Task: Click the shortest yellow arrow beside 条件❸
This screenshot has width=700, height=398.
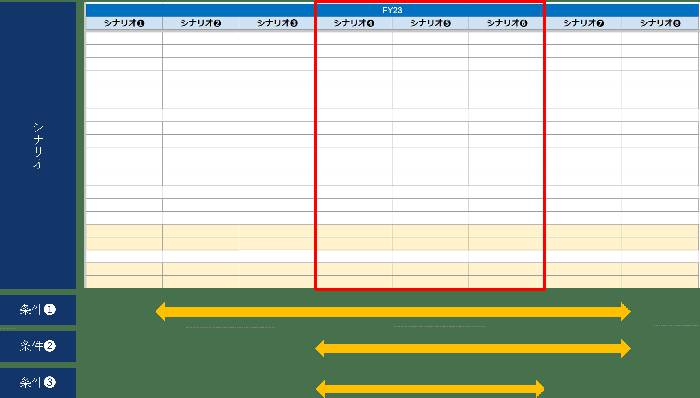Action: click(429, 389)
